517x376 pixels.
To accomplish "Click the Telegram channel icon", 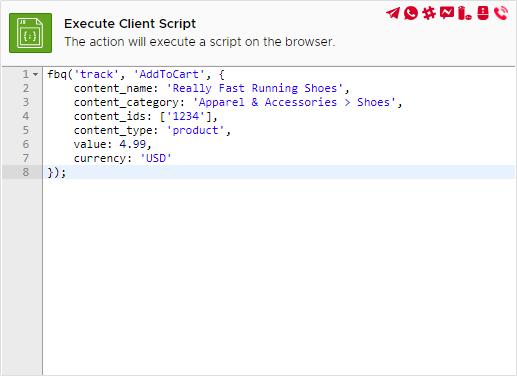I will [393, 13].
